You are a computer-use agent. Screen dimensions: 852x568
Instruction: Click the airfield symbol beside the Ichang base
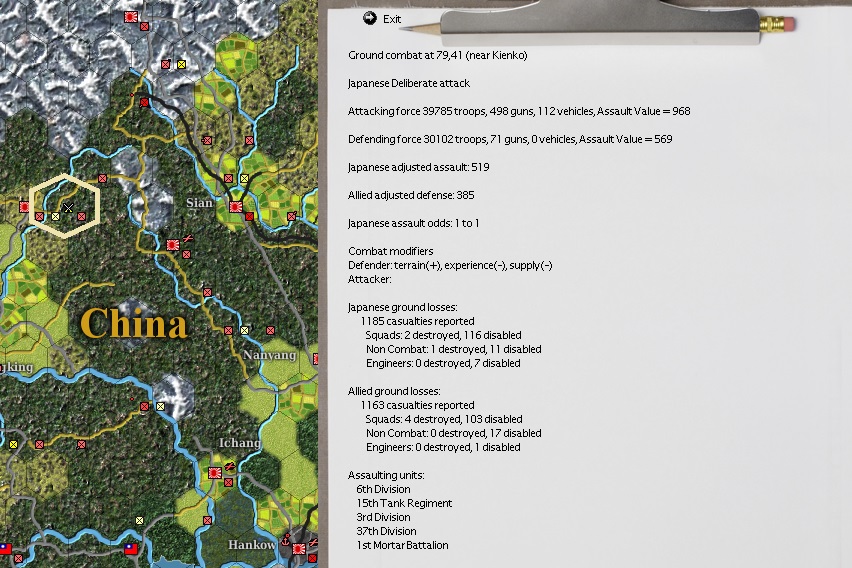[230, 466]
